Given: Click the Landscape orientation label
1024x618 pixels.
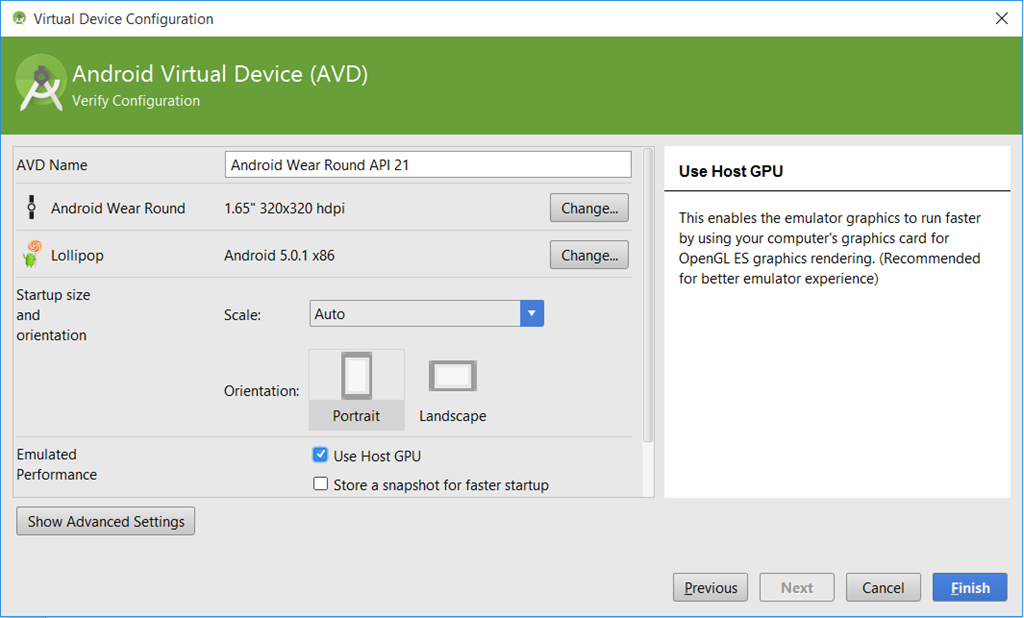Looking at the screenshot, I should point(453,416).
